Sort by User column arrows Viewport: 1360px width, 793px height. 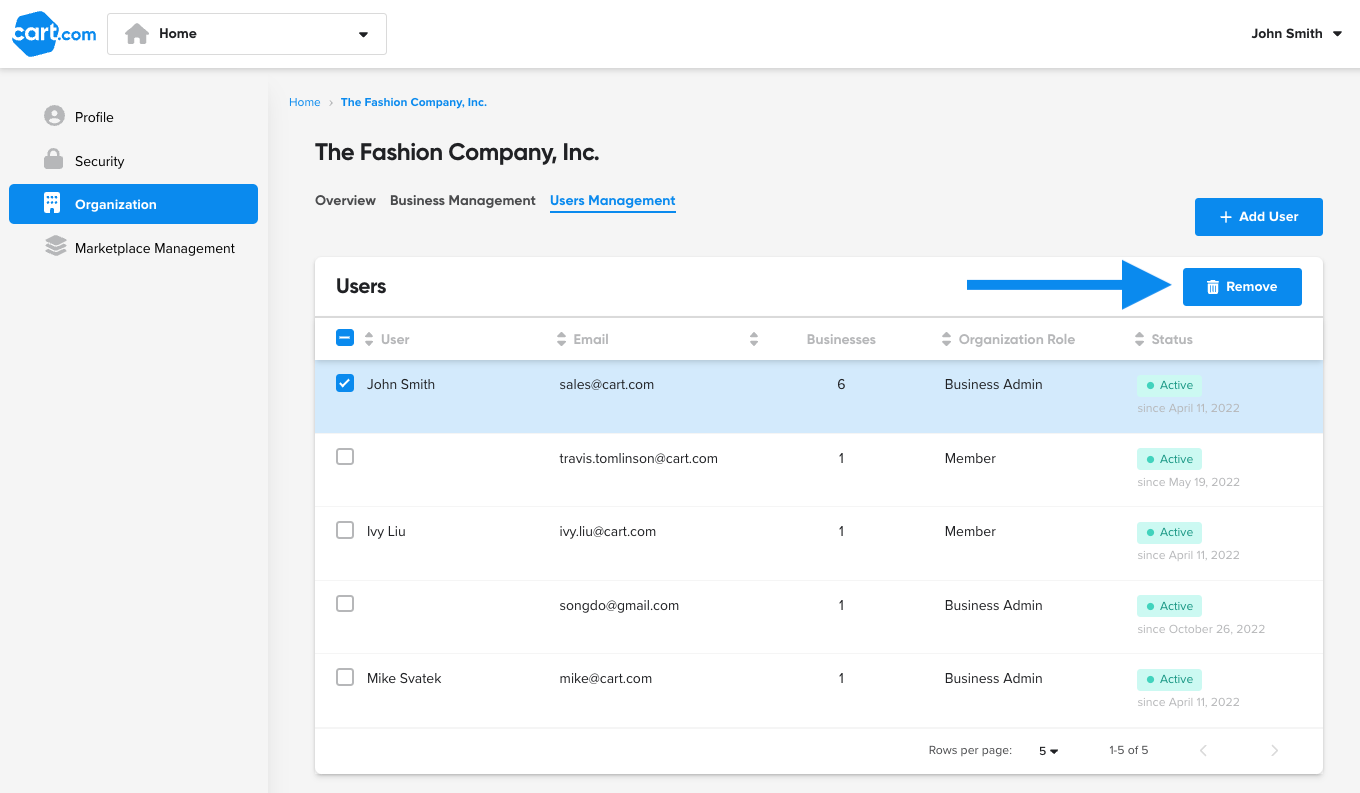pos(368,339)
